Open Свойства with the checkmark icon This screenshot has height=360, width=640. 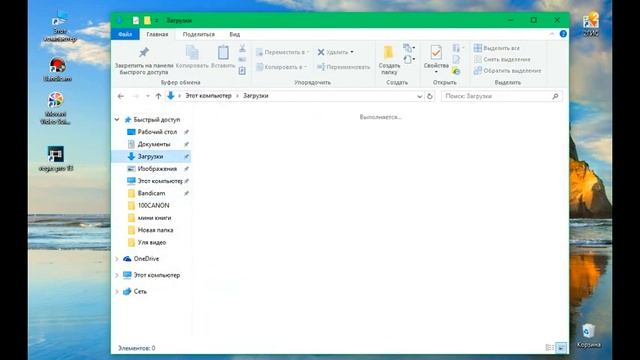(436, 52)
